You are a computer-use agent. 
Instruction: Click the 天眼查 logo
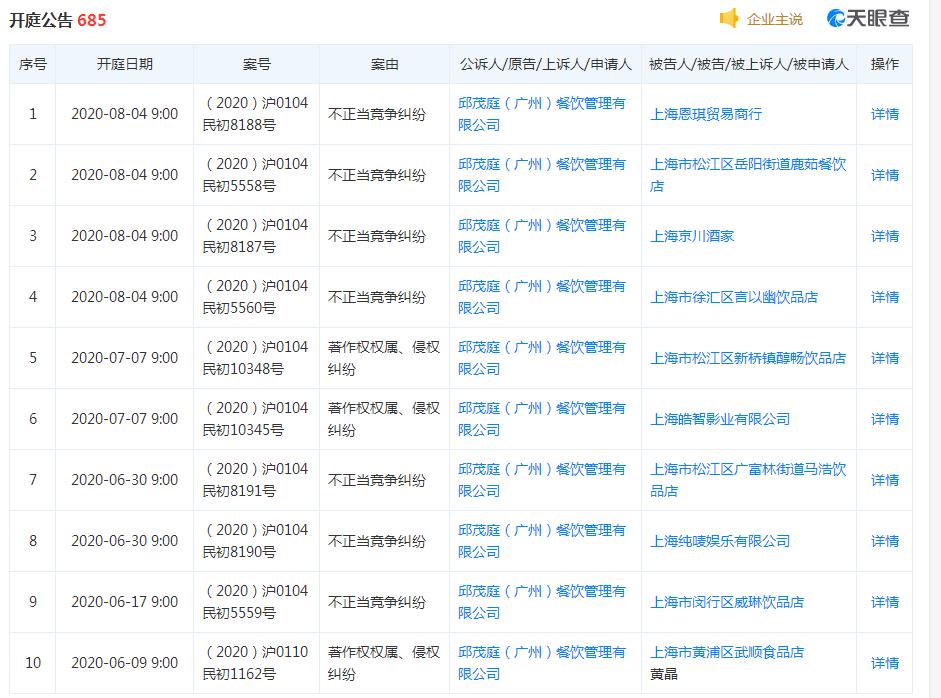point(867,19)
